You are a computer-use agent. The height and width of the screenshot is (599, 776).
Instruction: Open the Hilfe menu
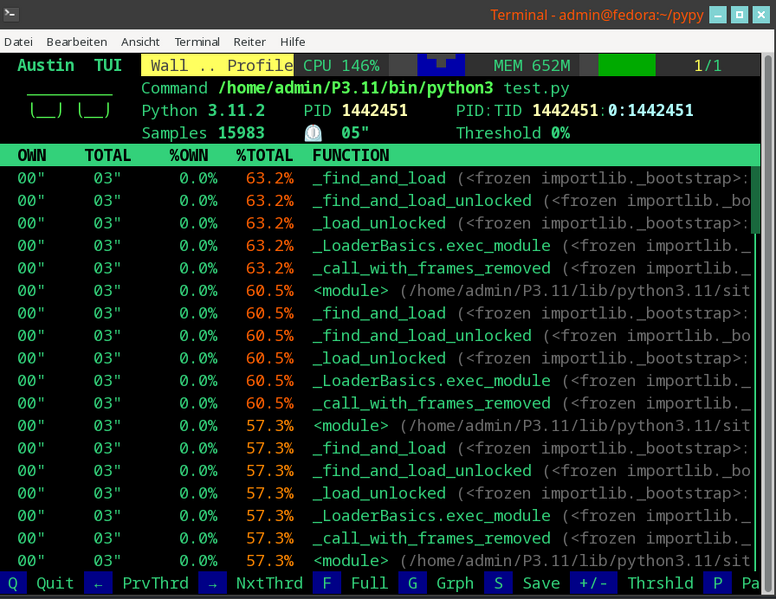(x=293, y=42)
